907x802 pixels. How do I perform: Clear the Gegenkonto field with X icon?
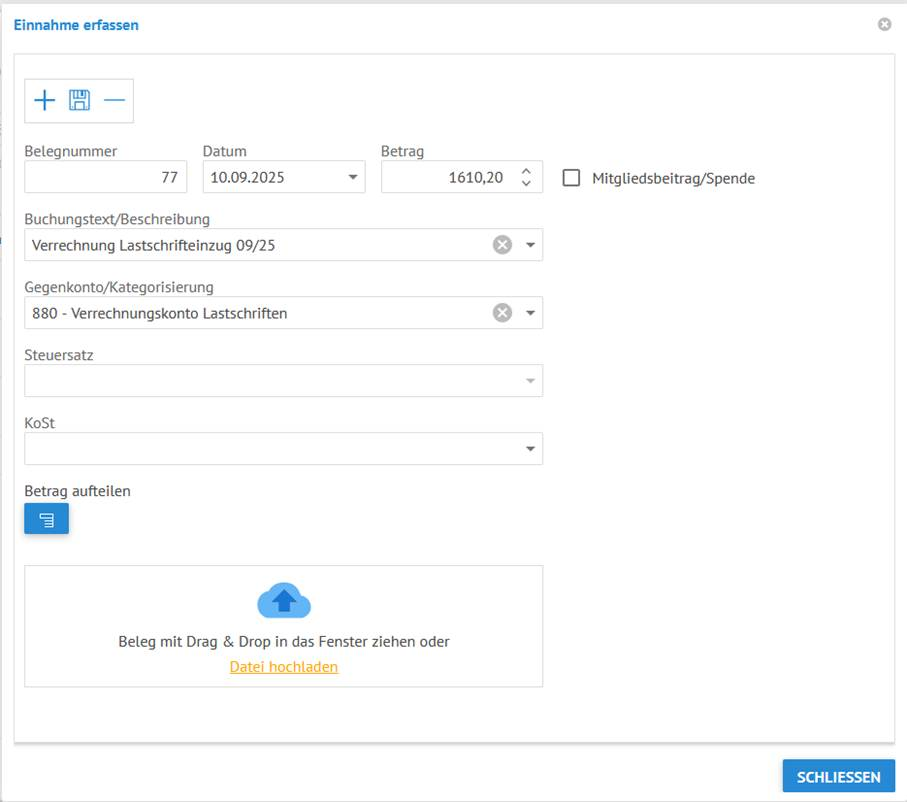click(x=502, y=313)
